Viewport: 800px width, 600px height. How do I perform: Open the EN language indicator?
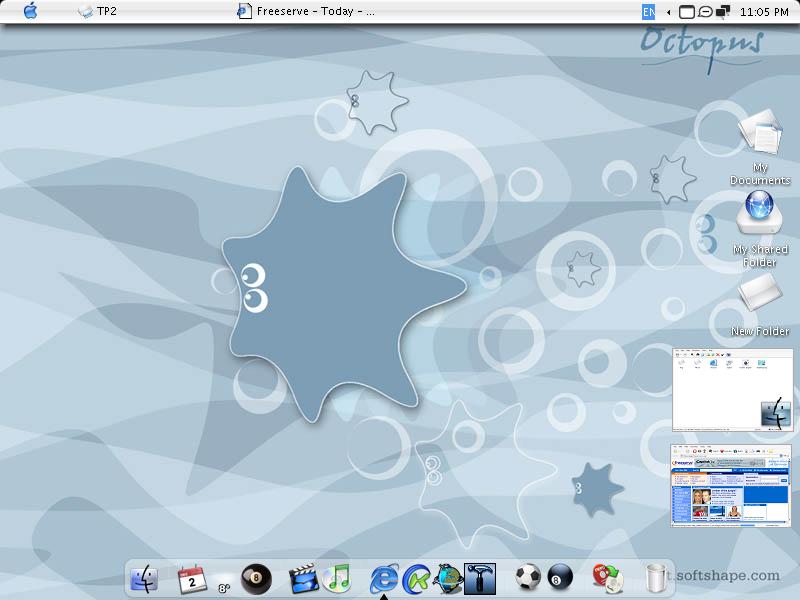(x=648, y=12)
